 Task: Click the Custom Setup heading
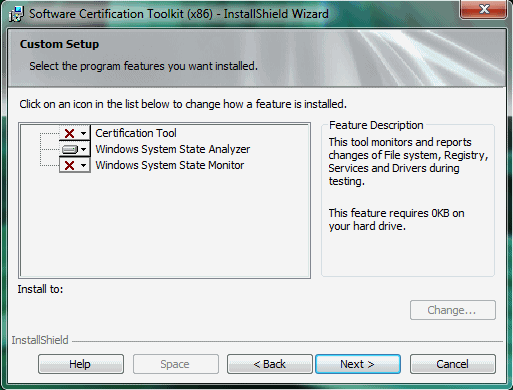tap(59, 44)
